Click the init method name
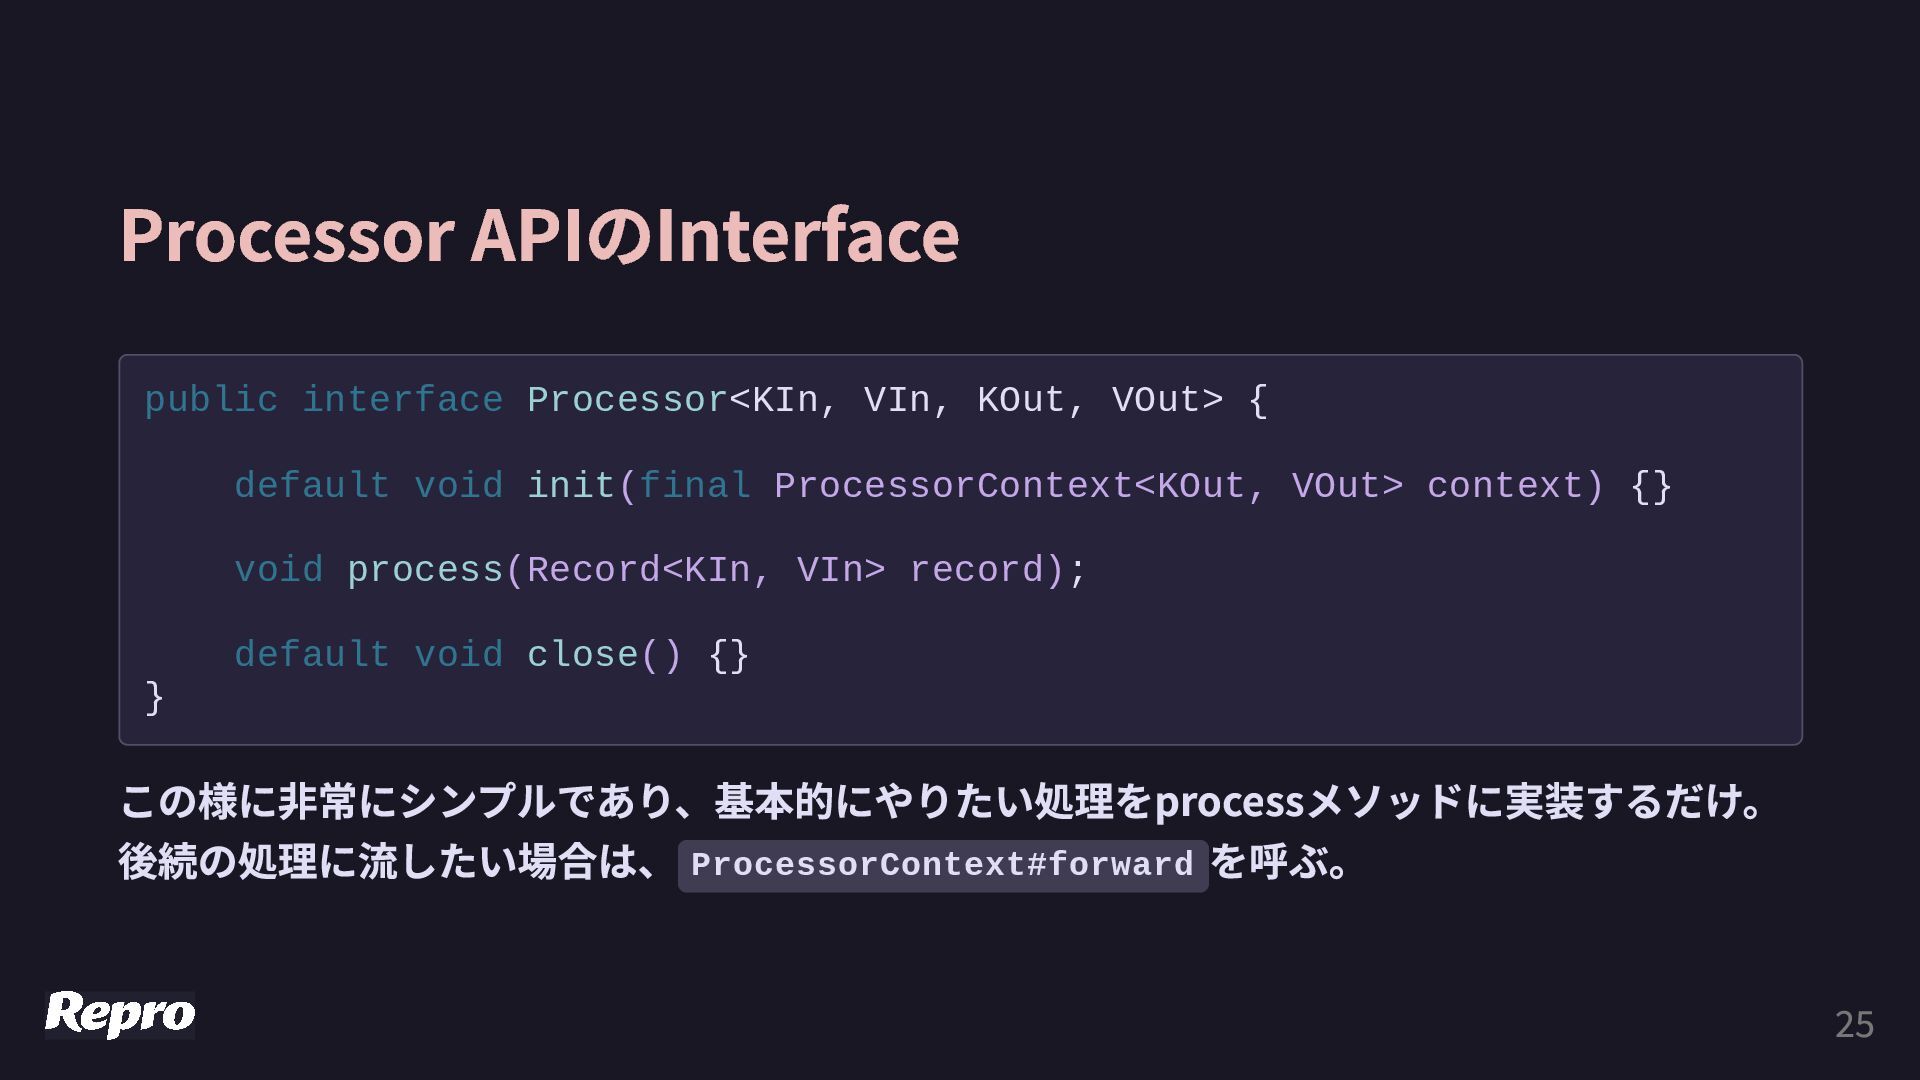Screen dimensions: 1920x1080 tap(571, 486)
